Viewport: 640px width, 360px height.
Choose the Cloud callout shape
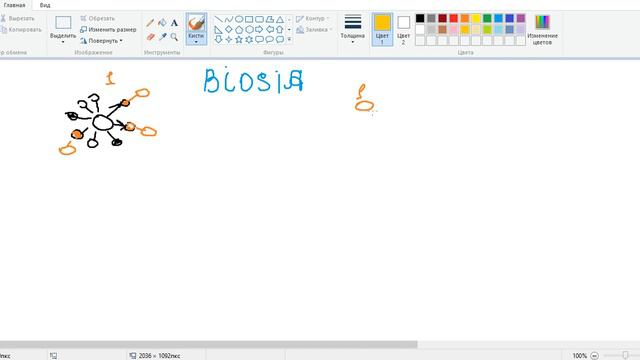(x=280, y=40)
